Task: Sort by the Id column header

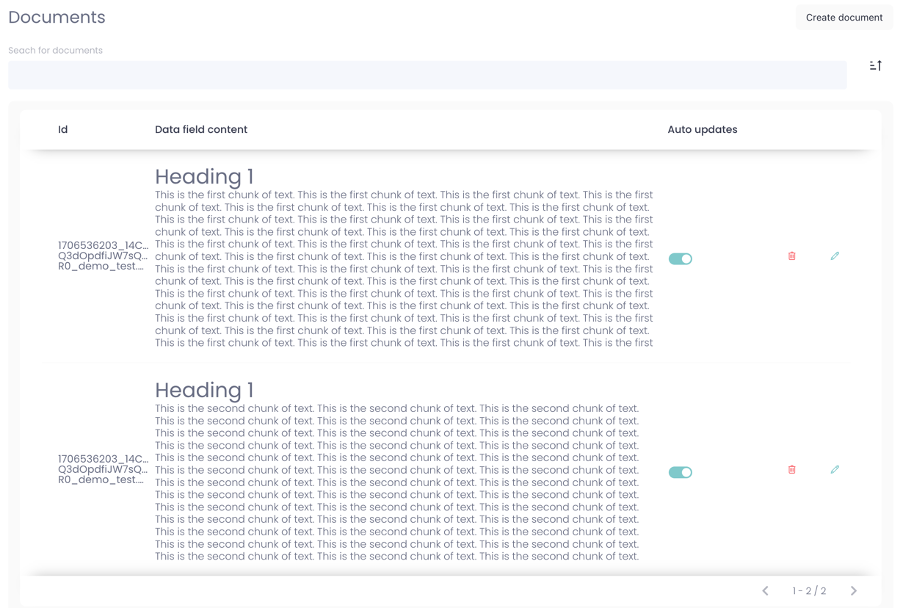Action: coord(63,129)
